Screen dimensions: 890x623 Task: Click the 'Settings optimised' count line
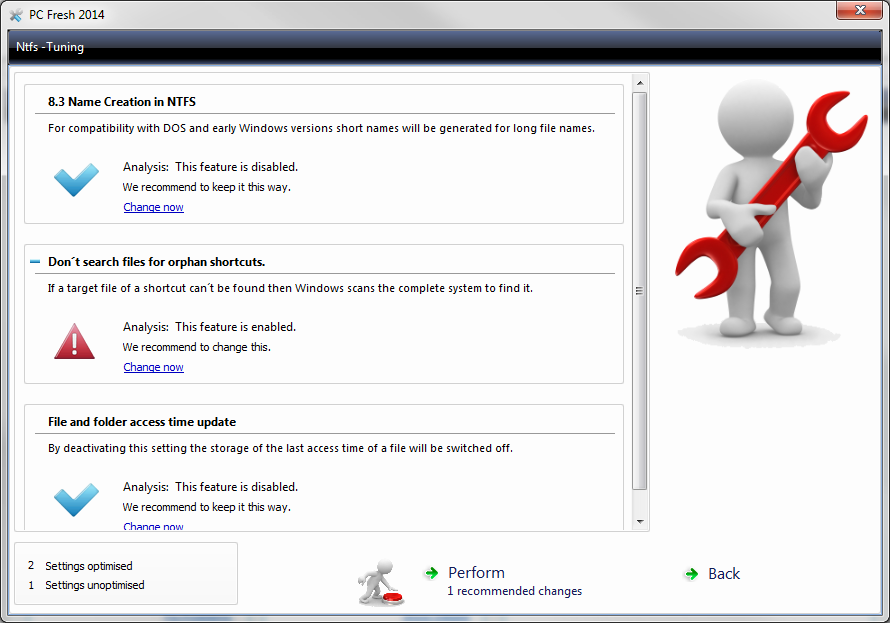pos(80,566)
